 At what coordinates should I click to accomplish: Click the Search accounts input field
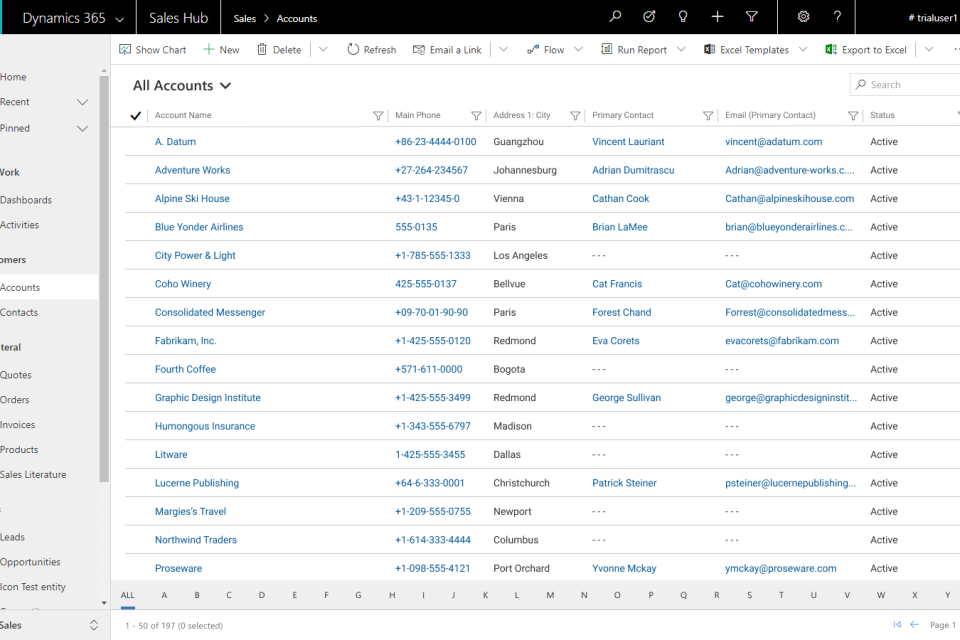pos(910,85)
